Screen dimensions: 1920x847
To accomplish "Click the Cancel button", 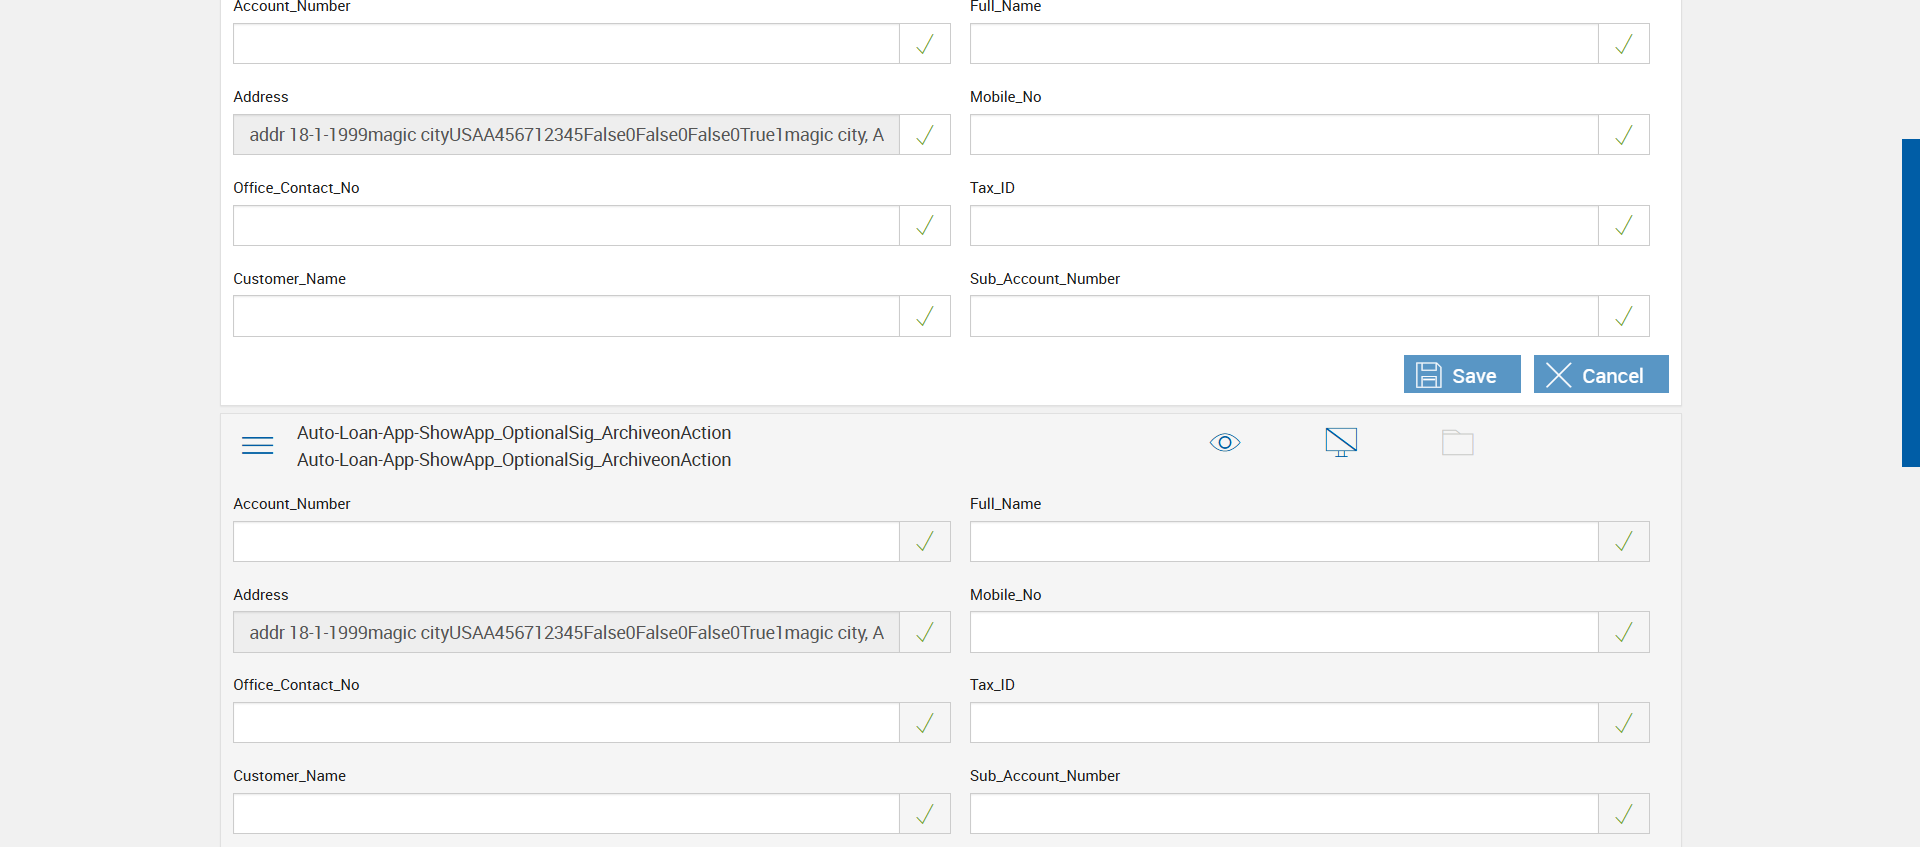I will 1600,375.
